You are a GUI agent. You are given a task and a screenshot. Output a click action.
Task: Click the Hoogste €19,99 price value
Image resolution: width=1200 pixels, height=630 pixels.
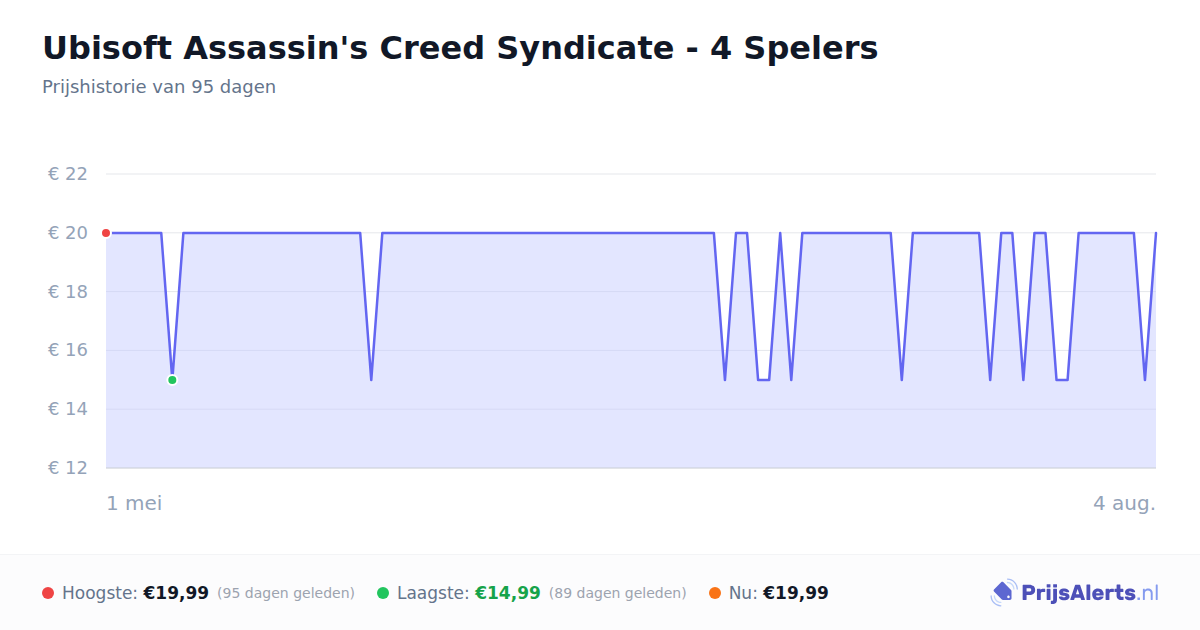[176, 593]
